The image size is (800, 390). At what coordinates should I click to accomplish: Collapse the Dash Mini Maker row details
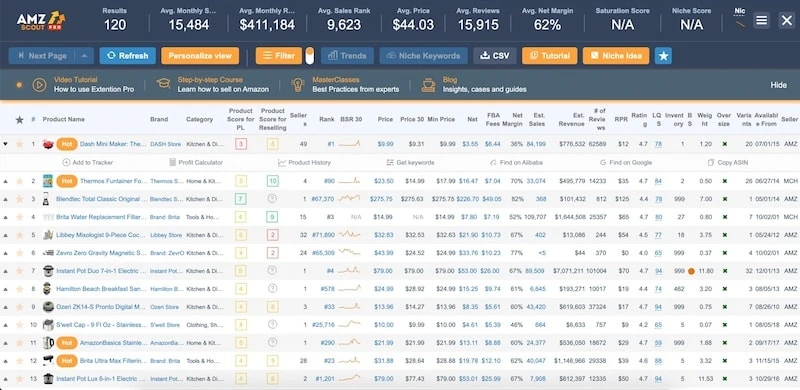point(6,144)
